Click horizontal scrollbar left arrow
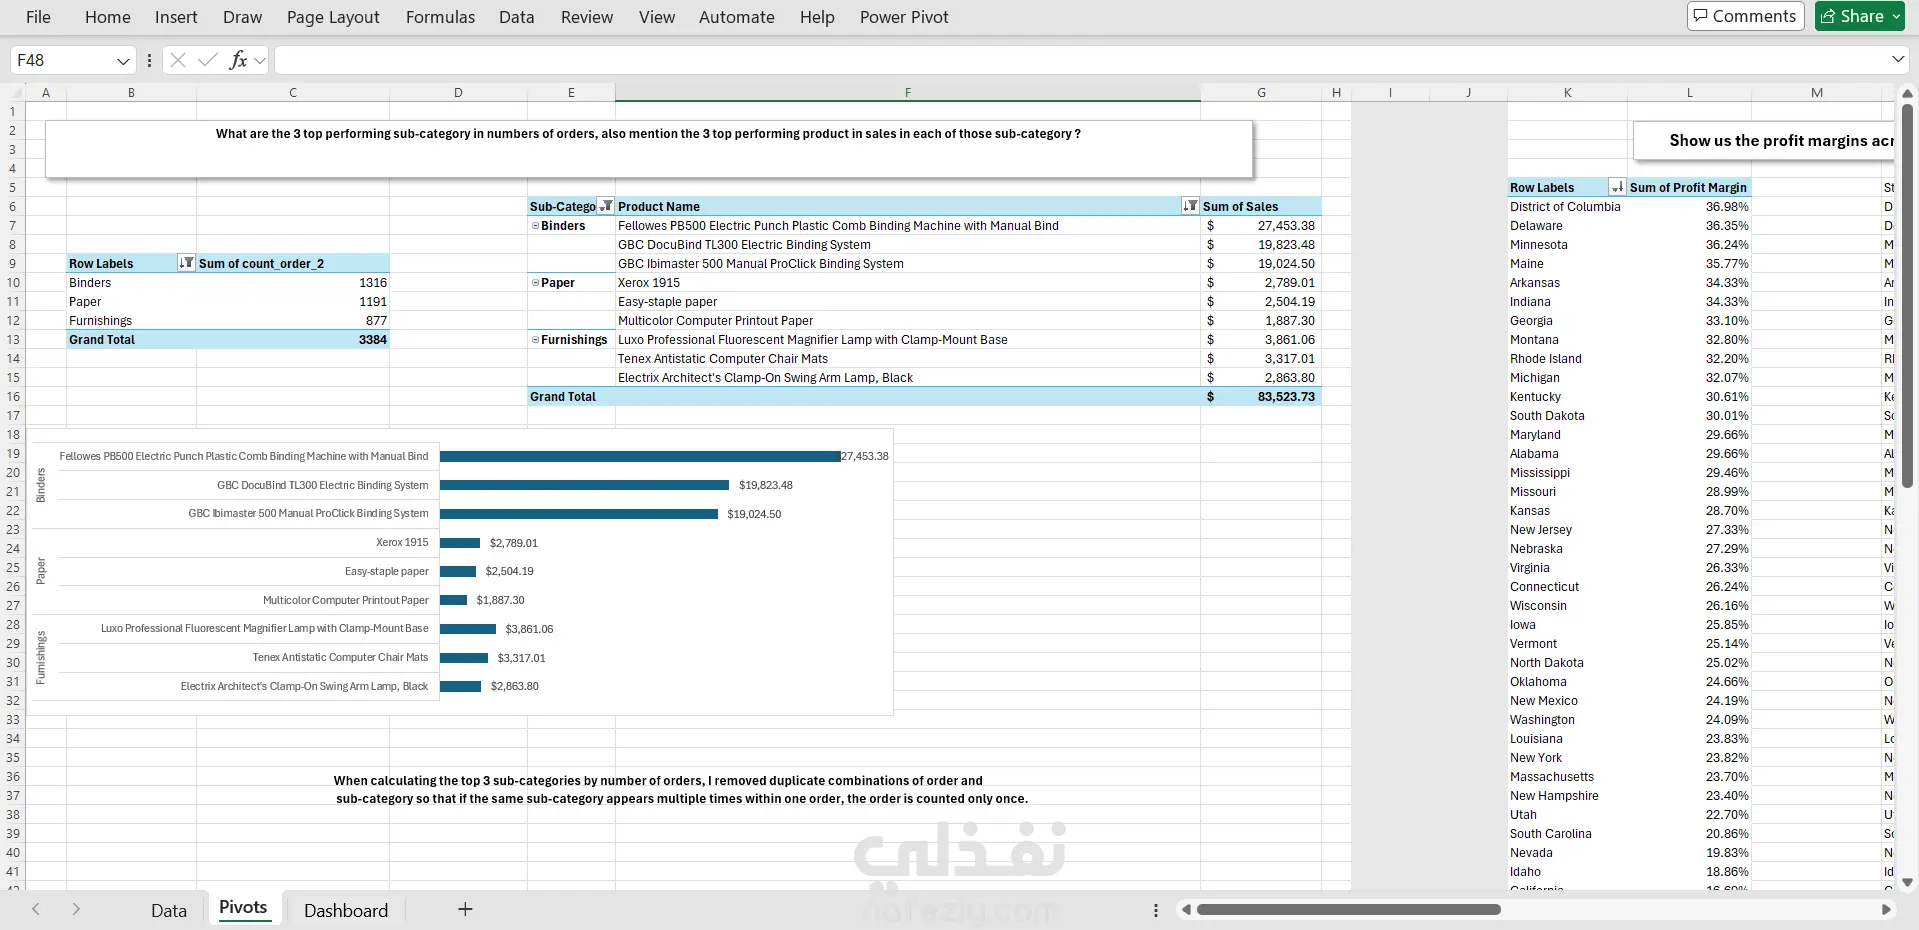 tap(1185, 910)
